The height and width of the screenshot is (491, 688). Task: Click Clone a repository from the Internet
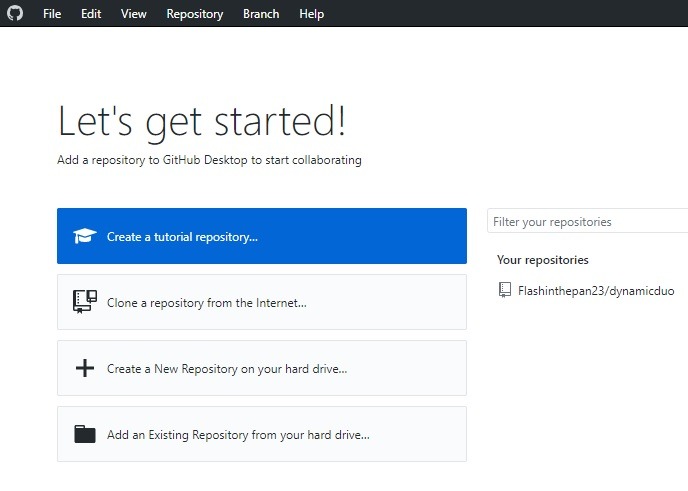pyautogui.click(x=262, y=302)
